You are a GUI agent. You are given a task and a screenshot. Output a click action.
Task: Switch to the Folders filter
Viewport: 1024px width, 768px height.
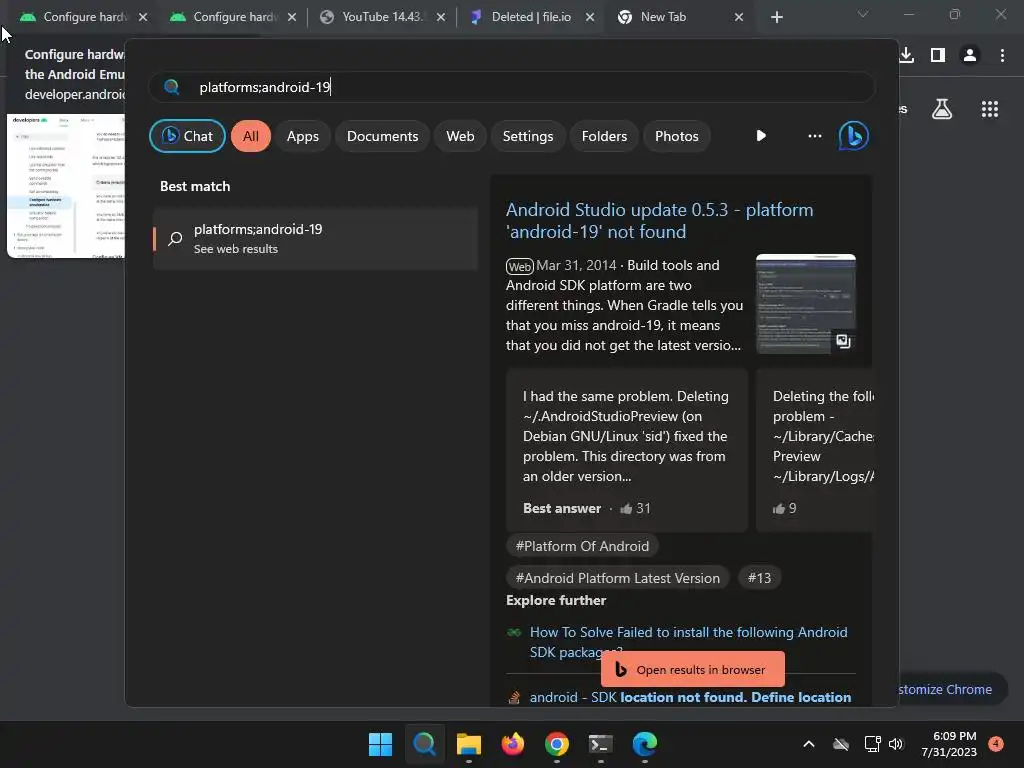(x=604, y=136)
